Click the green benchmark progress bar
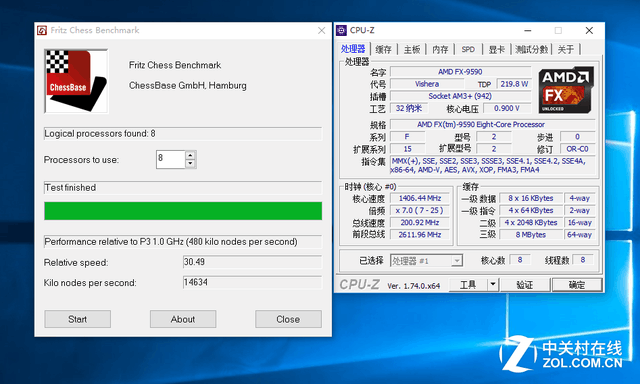 tap(183, 211)
